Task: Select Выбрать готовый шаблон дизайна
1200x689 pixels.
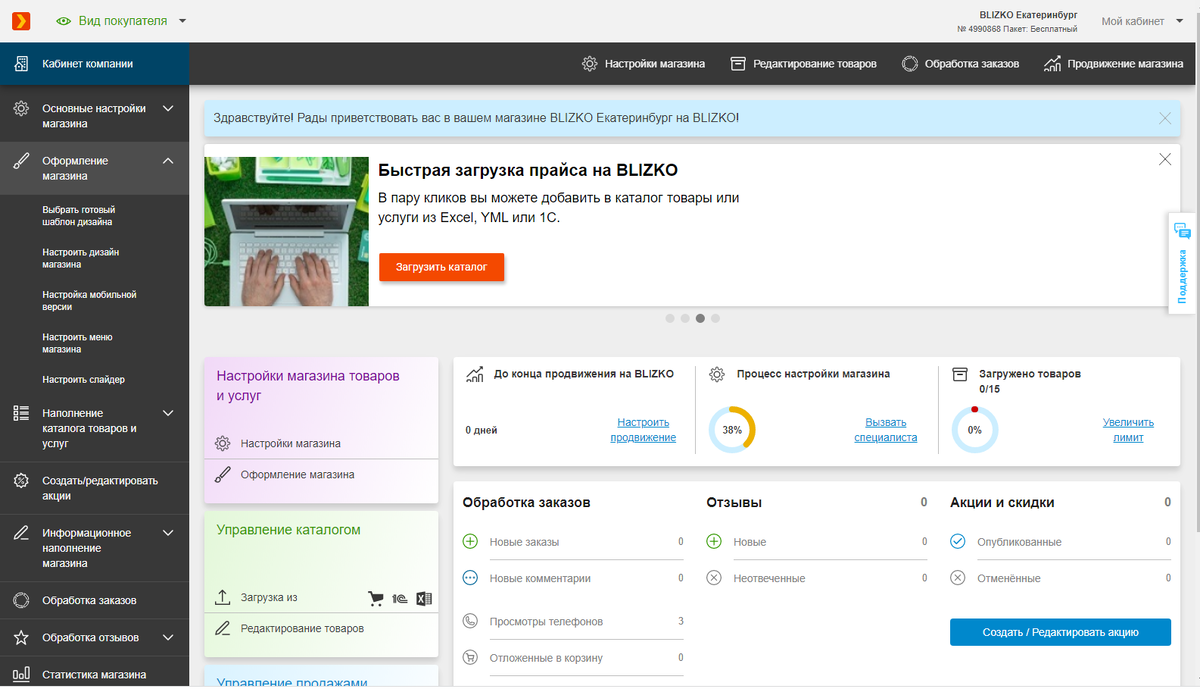Action: coord(78,216)
